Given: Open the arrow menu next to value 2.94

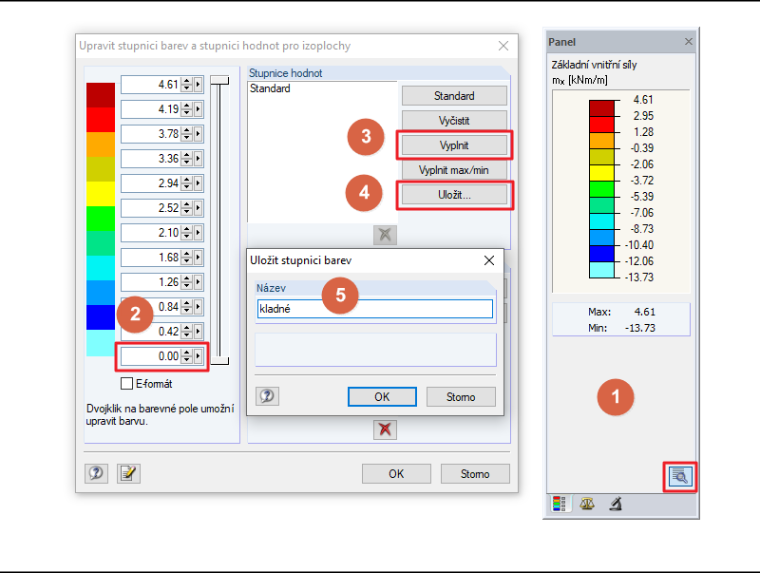Looking at the screenshot, I should click(198, 183).
